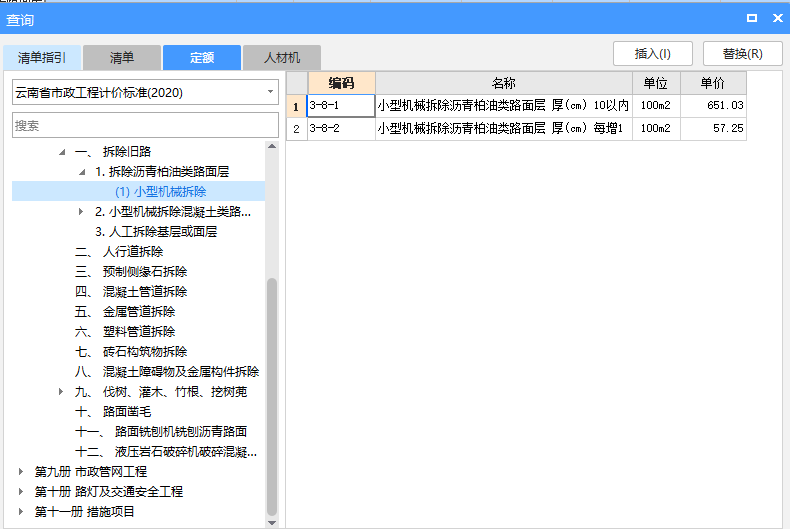The image size is (790, 529).
Task: Click the 单价 column header
Action: pos(713,83)
